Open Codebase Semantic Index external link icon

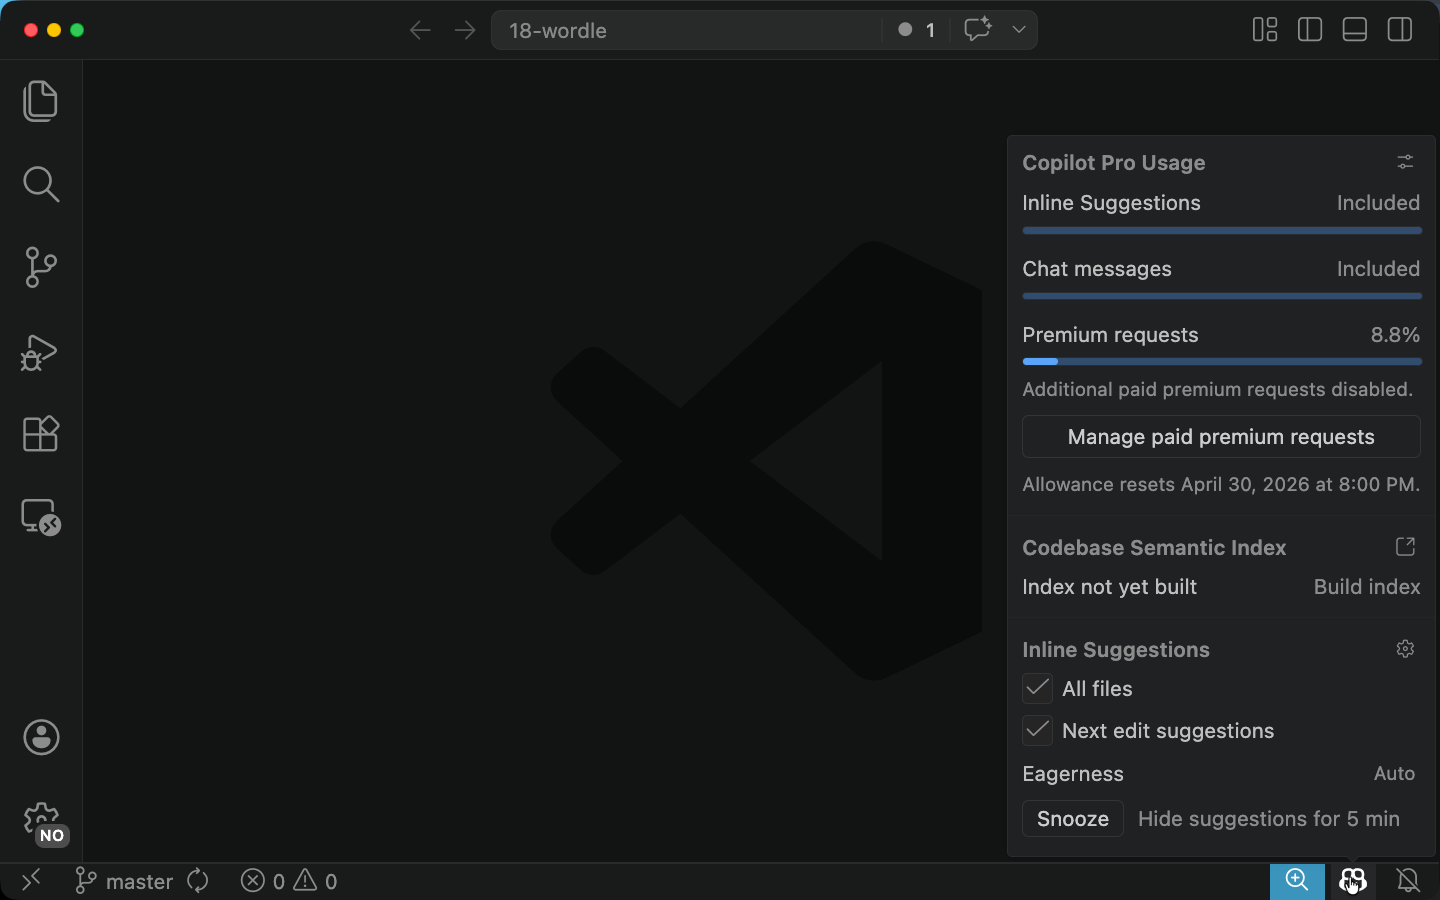[x=1405, y=547]
